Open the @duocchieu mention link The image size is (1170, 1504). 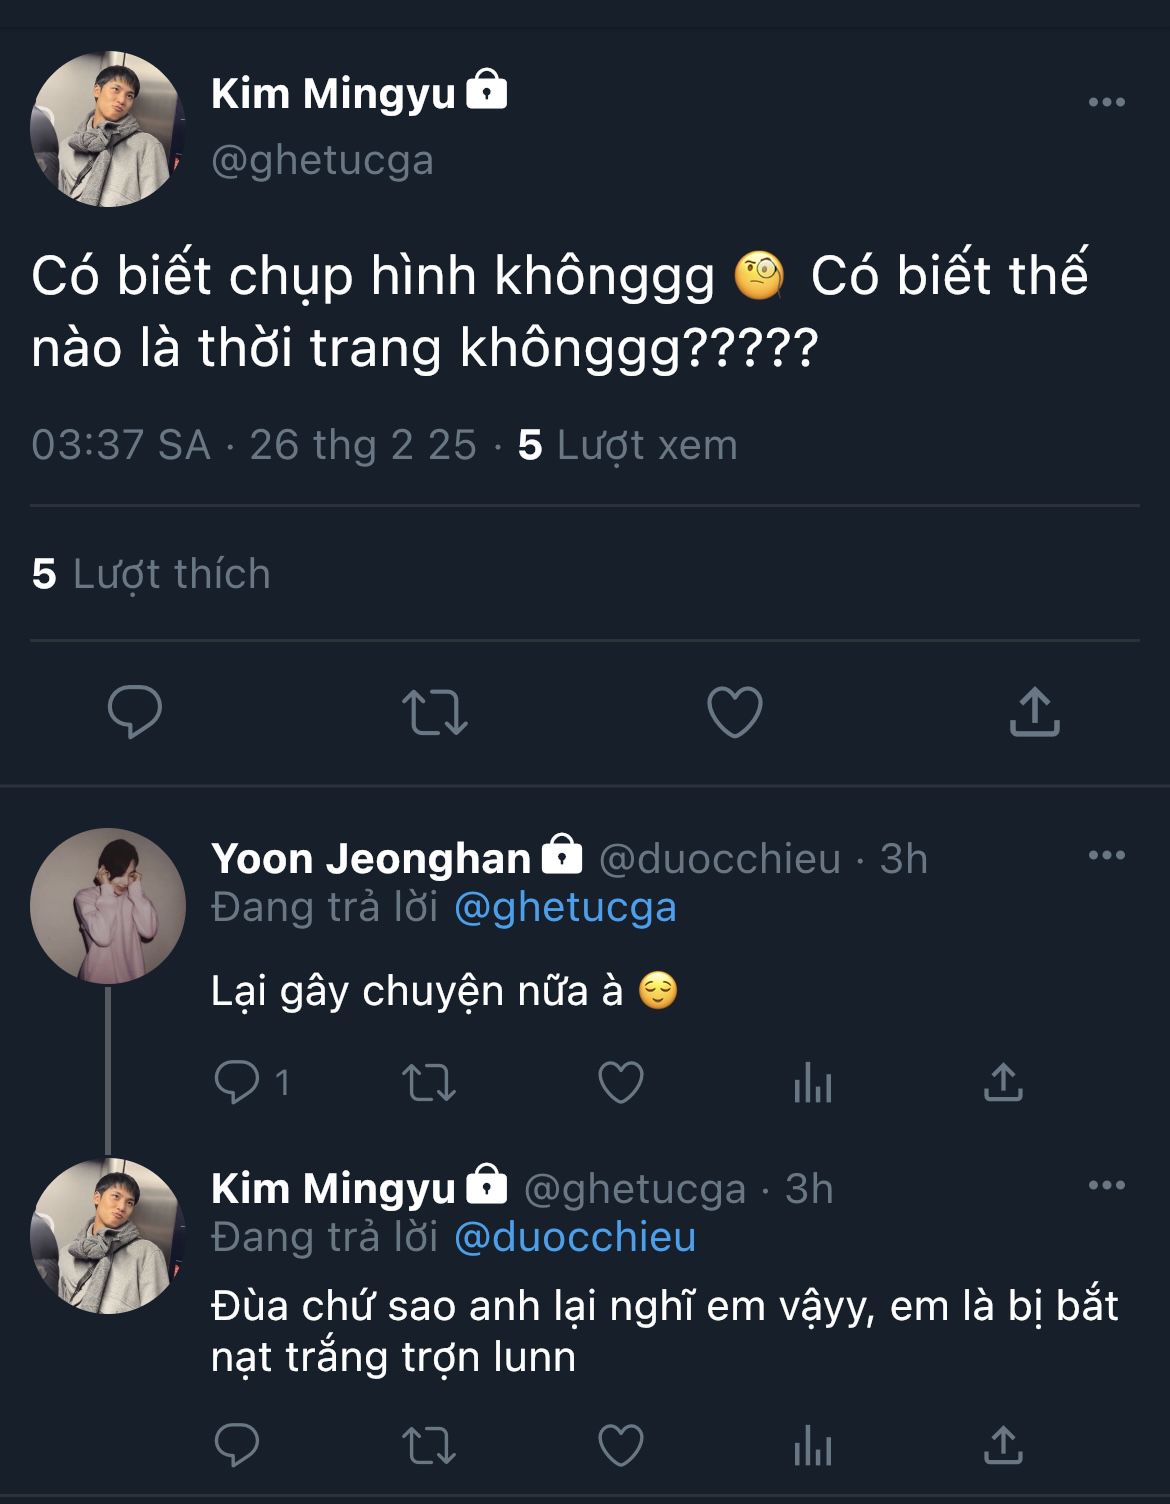point(575,1238)
